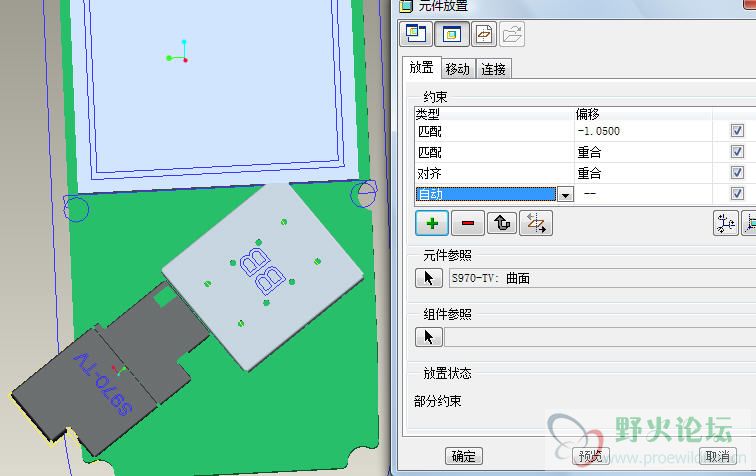Toggle the 自动 constraint row checkbox
Image resolution: width=756 pixels, height=476 pixels.
coord(737,193)
